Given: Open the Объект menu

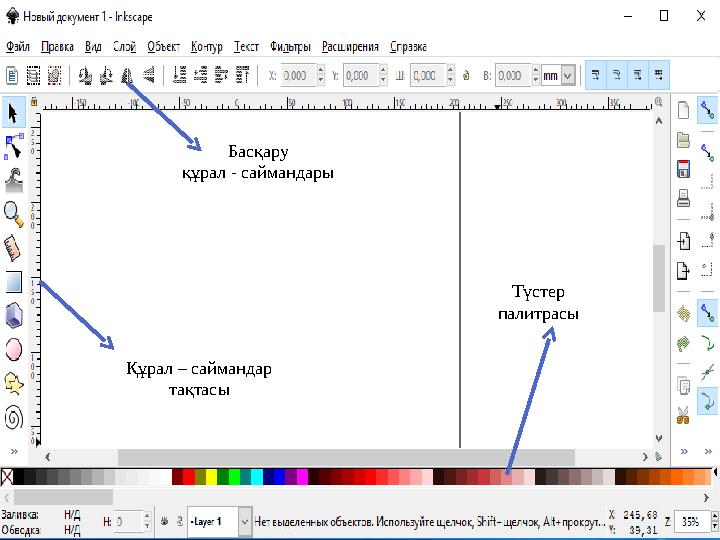Looking at the screenshot, I should tap(163, 46).
